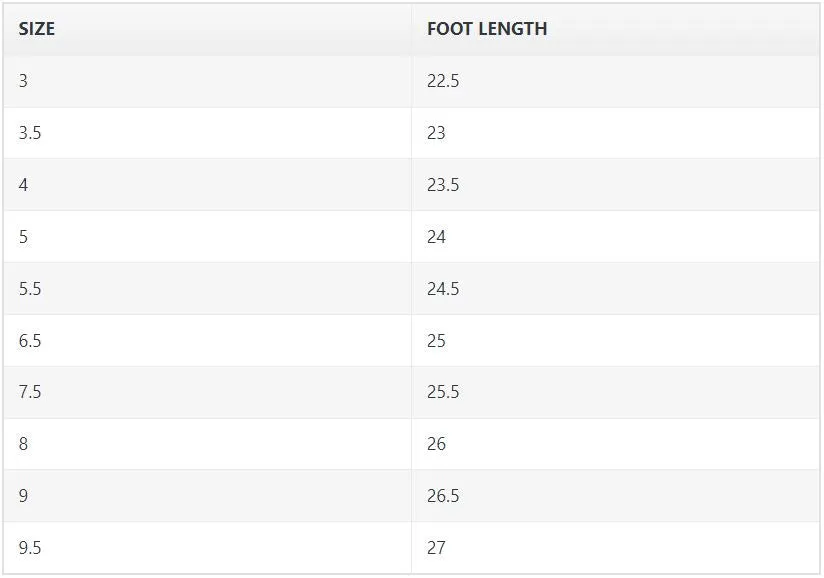Click the size 5 cell
The height and width of the screenshot is (578, 824).
click(208, 237)
